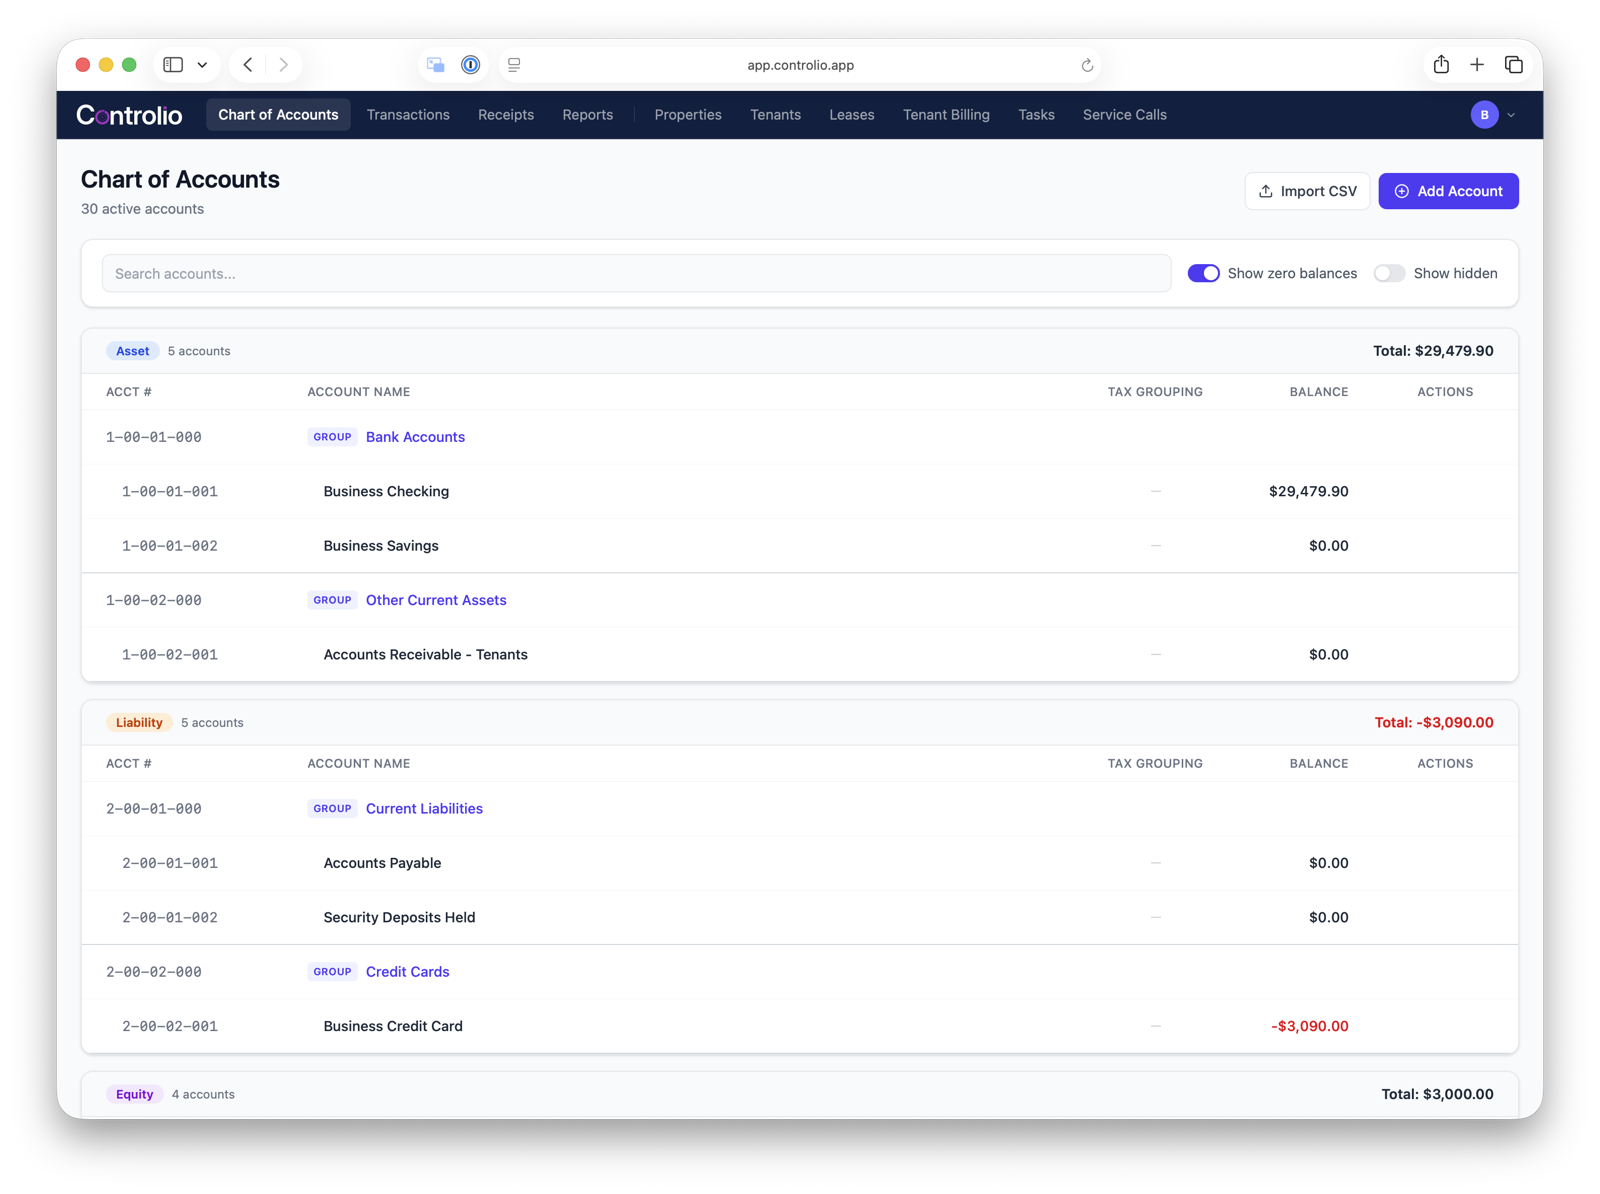Toggle the Safari sidebar icon
Screen dimensions: 1600x1194
(x=173, y=65)
